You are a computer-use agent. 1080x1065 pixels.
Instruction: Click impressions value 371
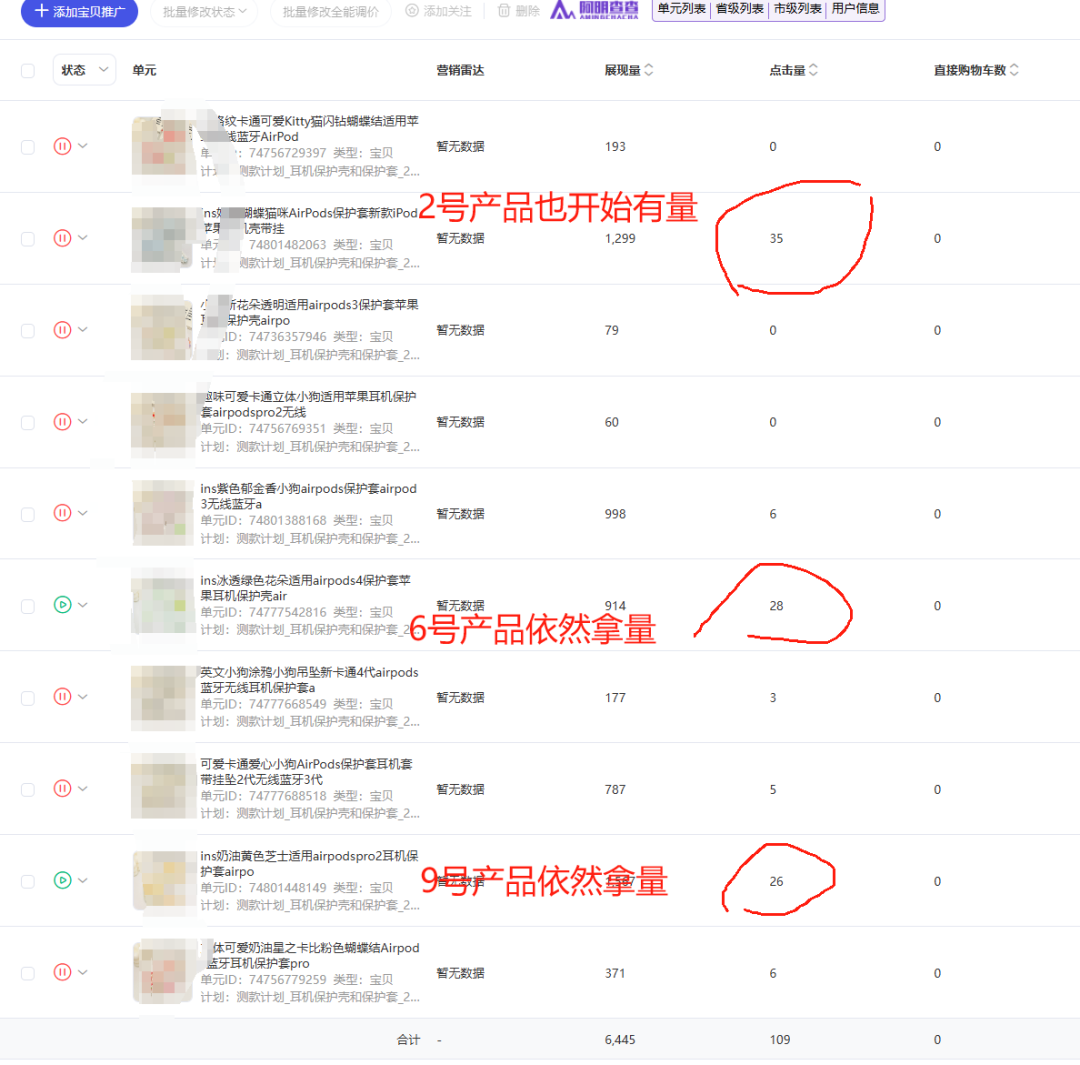coord(615,973)
